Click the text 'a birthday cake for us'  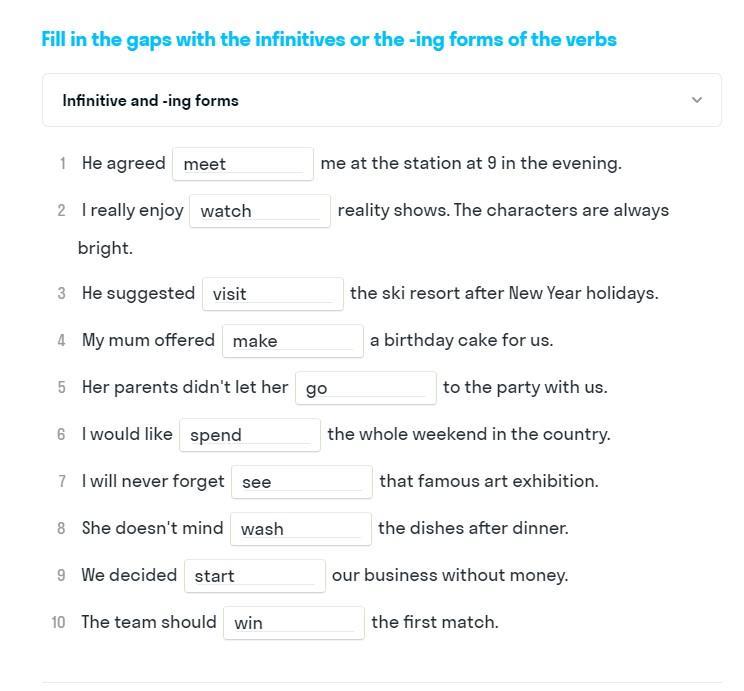pos(461,340)
